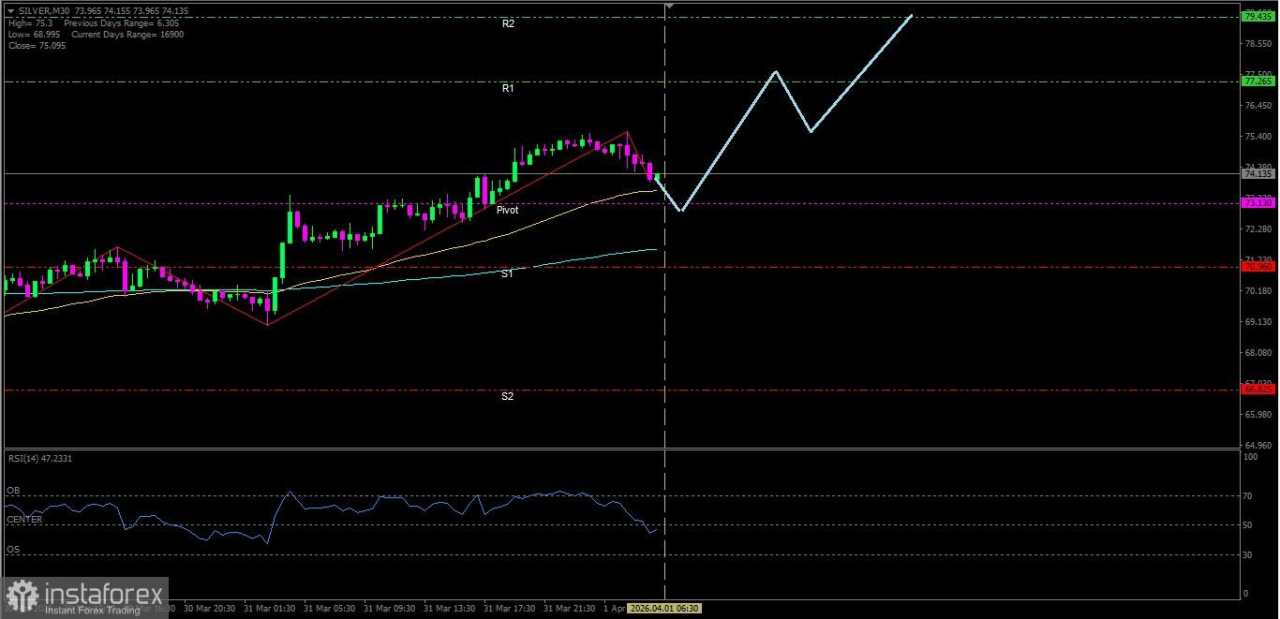The width and height of the screenshot is (1280, 619).
Task: Click the S1 level label
Action: [507, 273]
